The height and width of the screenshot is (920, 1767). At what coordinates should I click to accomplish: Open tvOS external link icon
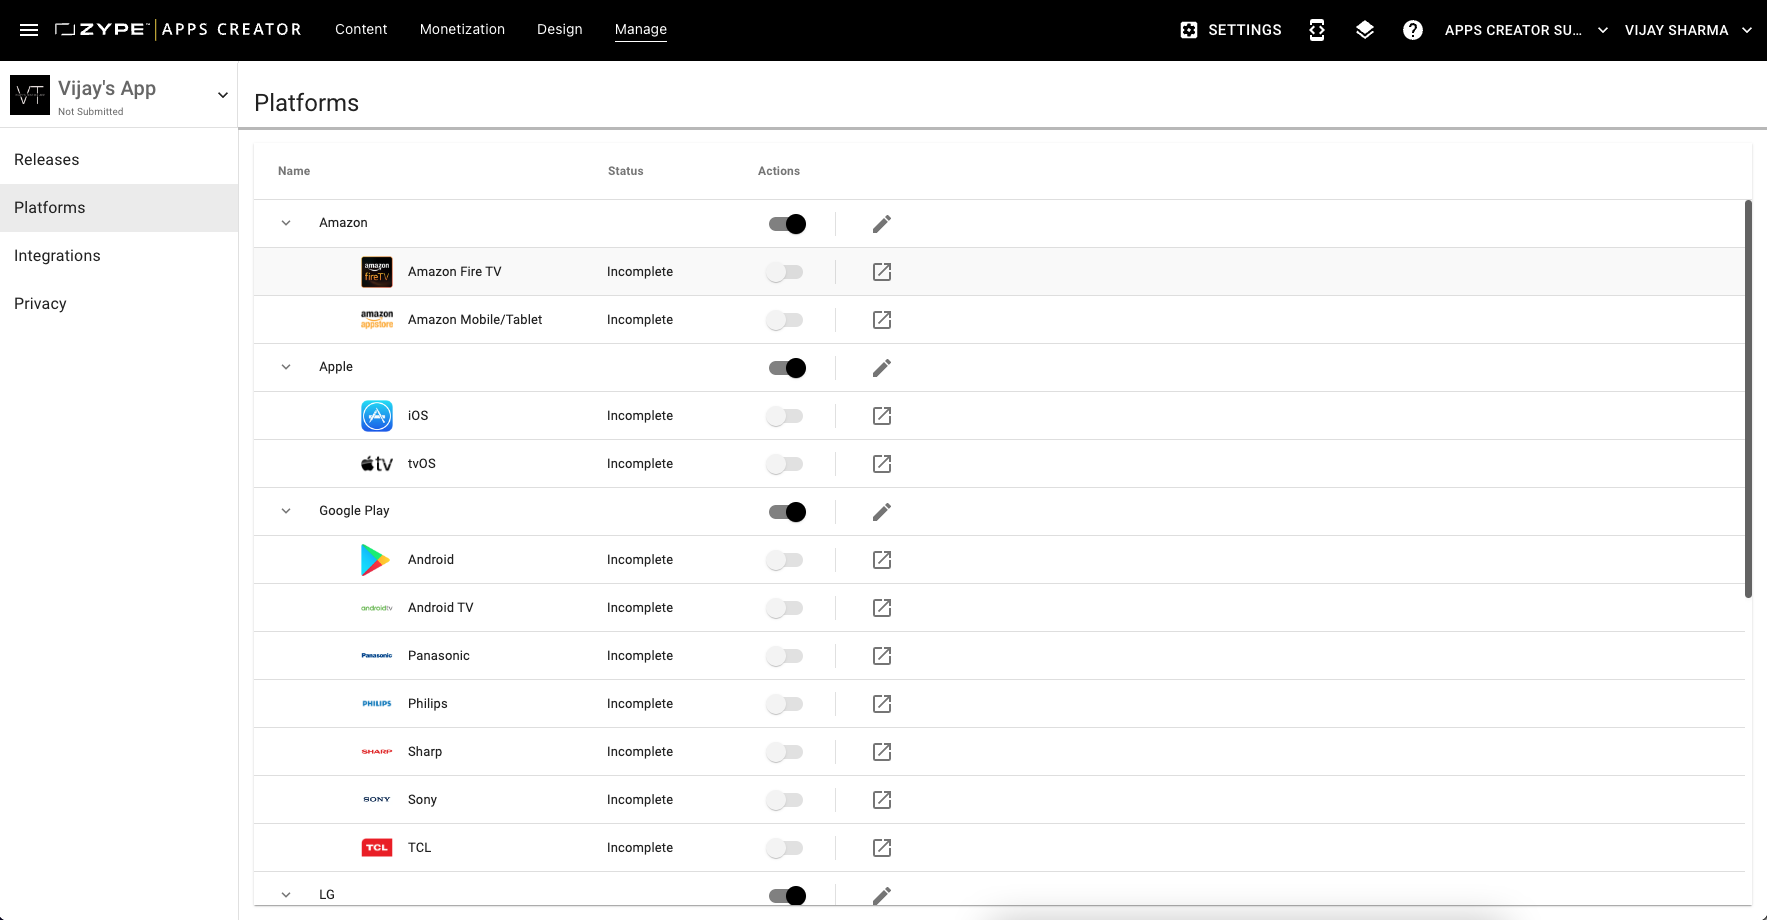pos(882,464)
